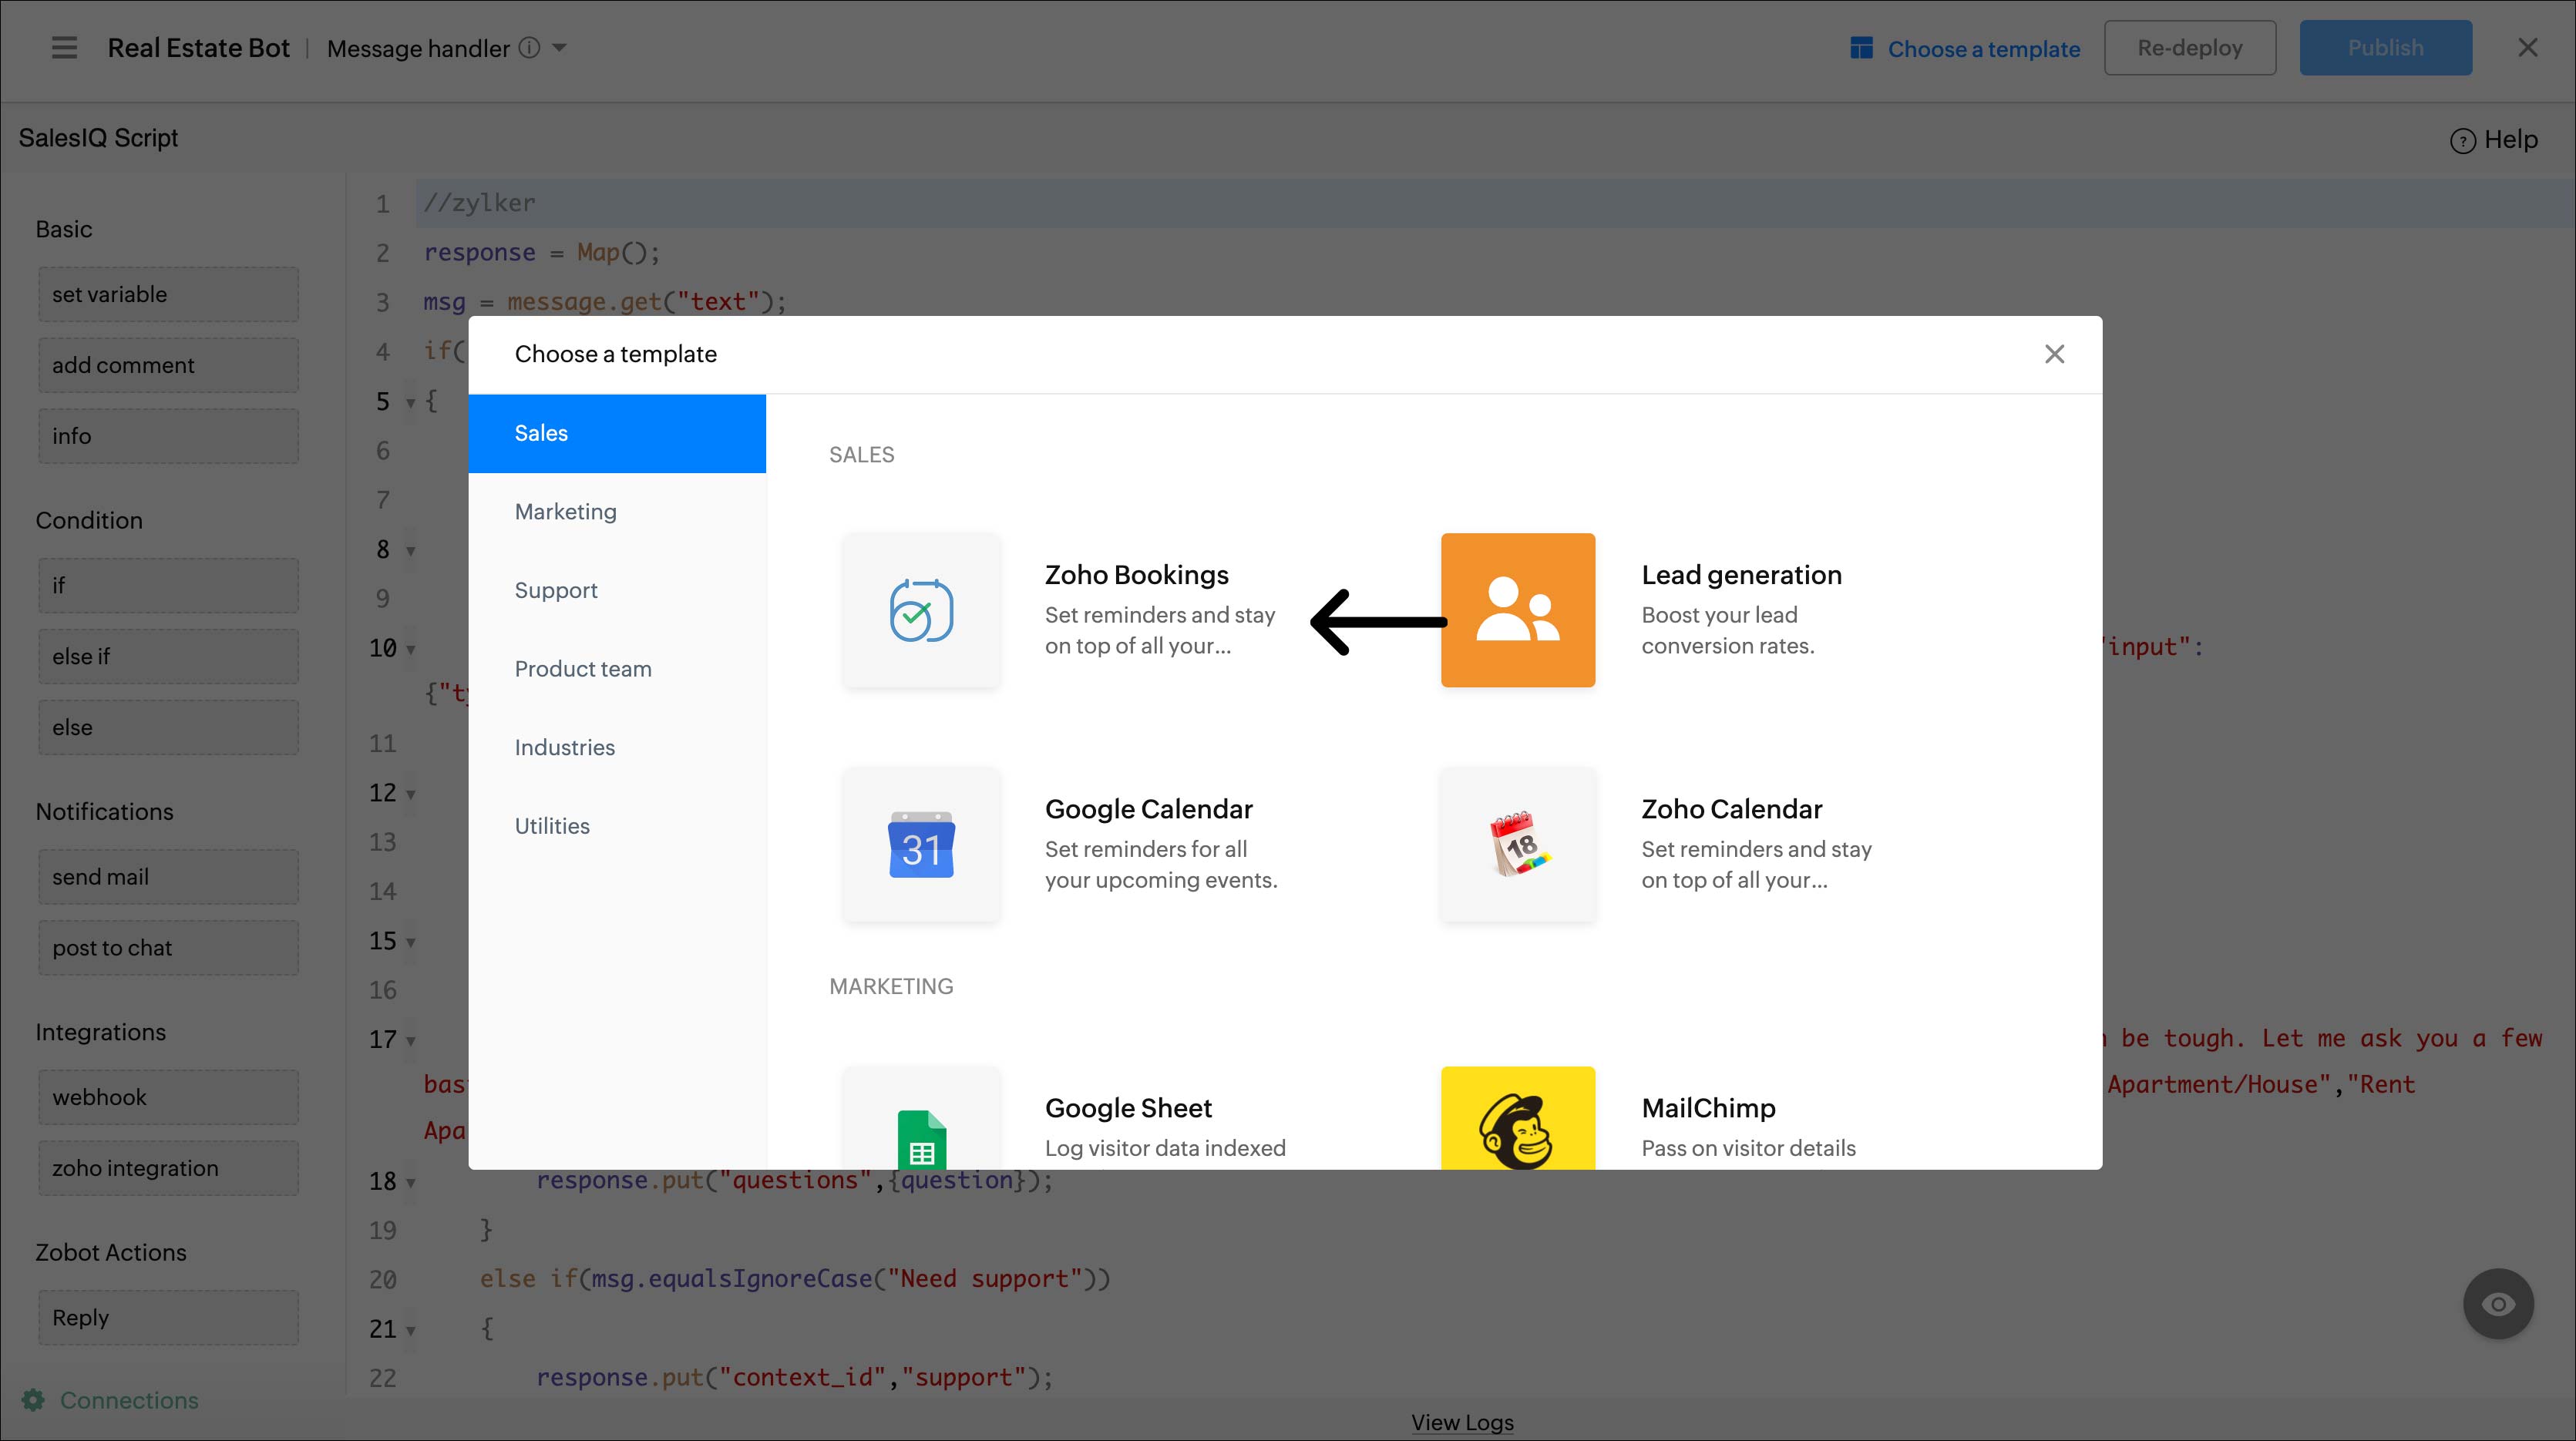The height and width of the screenshot is (1441, 2576).
Task: Choose the orange Lead generation icon
Action: pos(1517,610)
